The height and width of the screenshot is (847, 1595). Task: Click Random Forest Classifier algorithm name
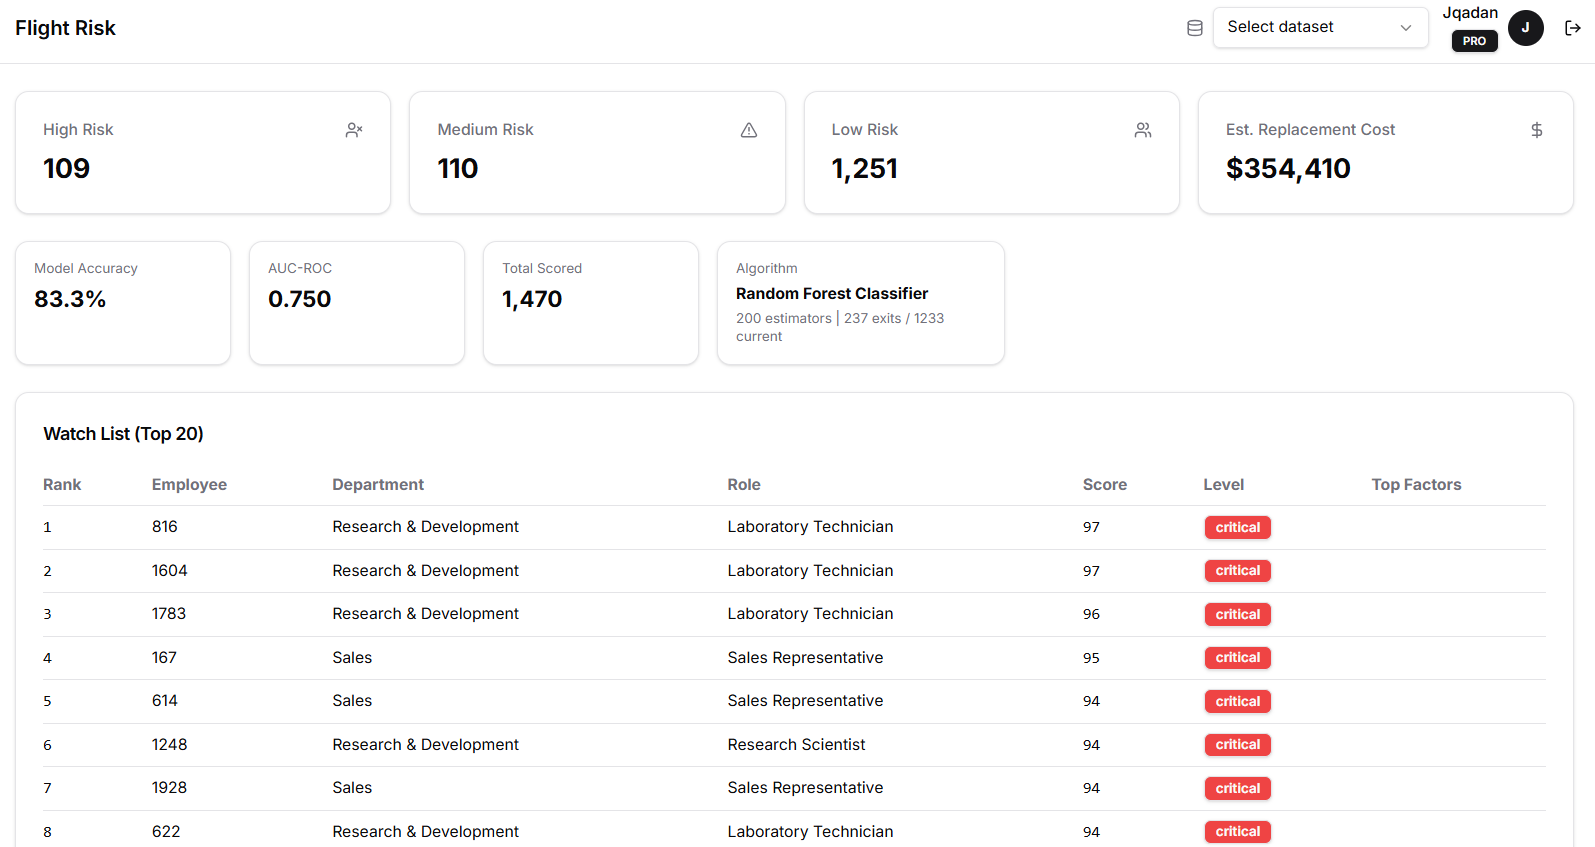832,293
